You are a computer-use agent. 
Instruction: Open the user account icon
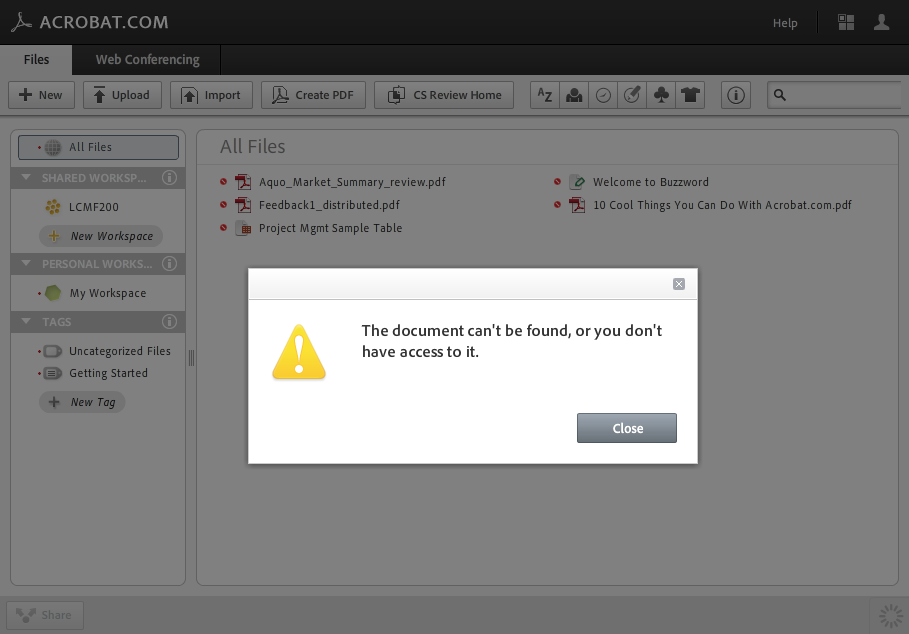881,23
